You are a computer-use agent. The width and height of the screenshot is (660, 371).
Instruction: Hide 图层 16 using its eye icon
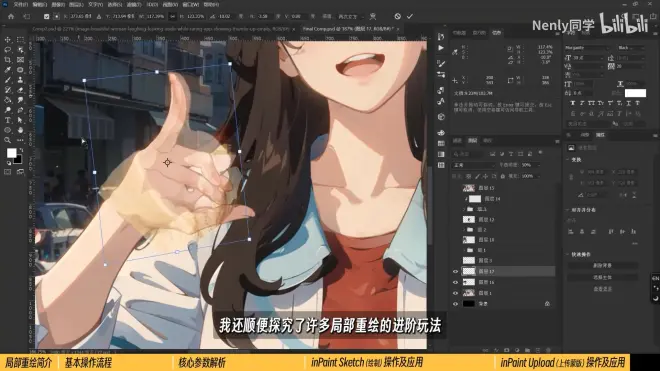[455, 283]
